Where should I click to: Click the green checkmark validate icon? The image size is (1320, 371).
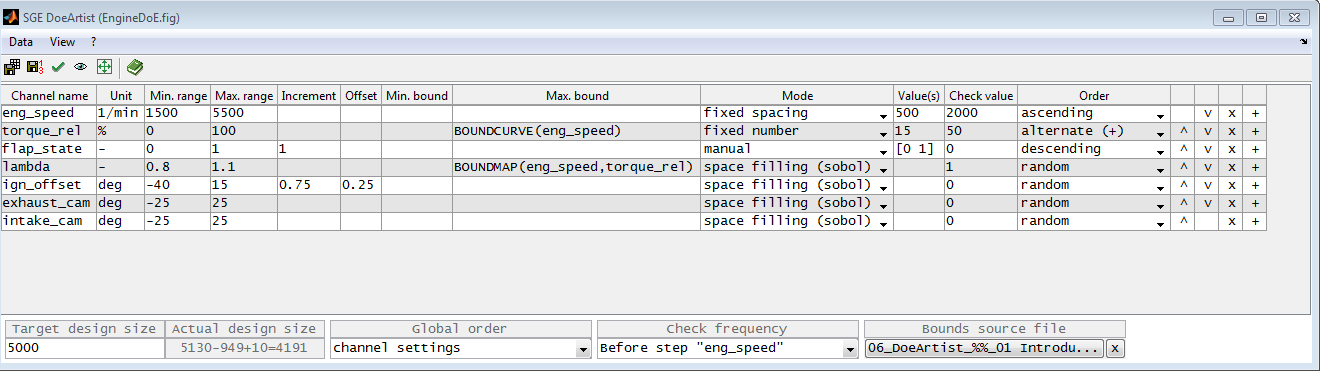[x=58, y=67]
